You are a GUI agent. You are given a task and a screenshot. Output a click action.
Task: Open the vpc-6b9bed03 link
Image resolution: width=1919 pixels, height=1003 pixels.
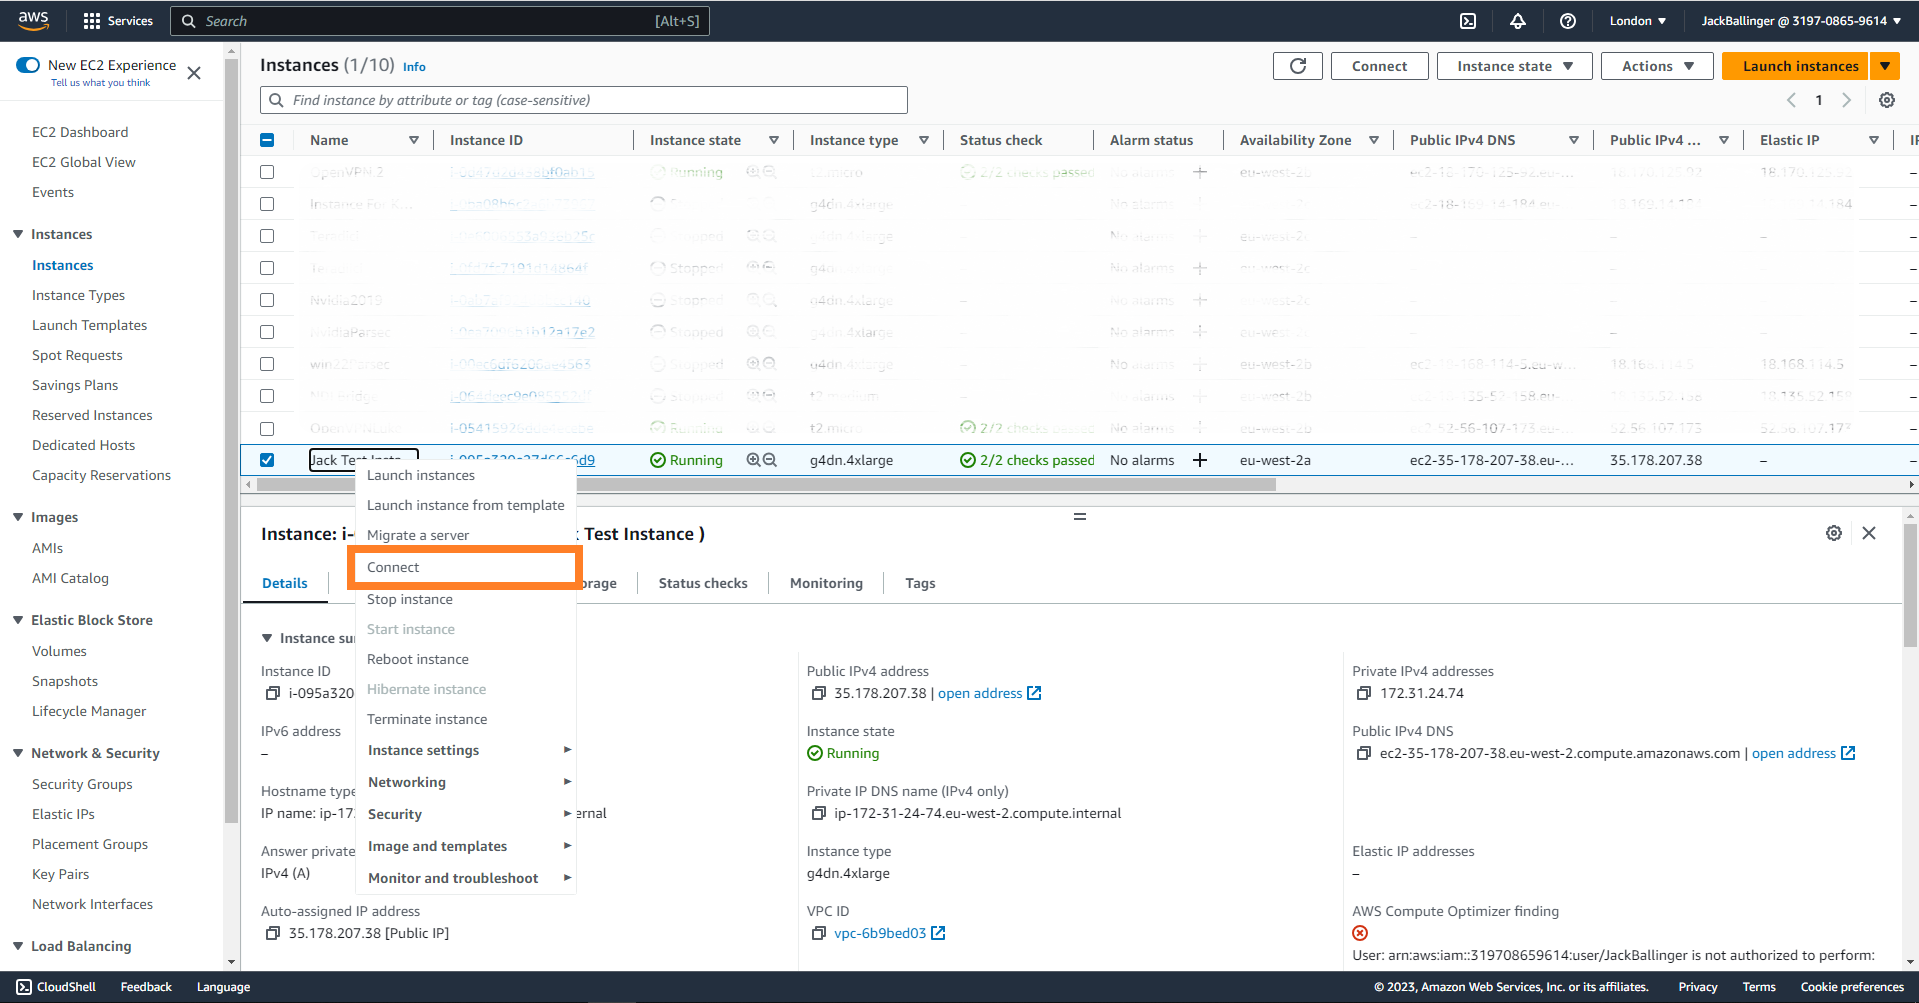(x=879, y=933)
